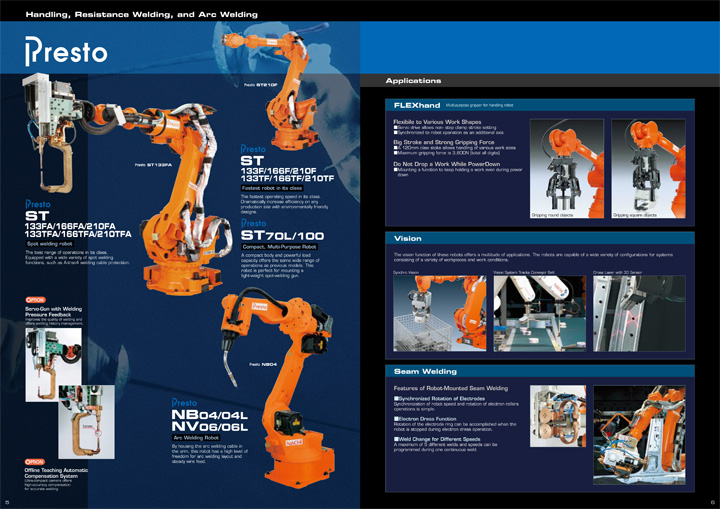720x509 pixels.
Task: Open the 'Cross Laser with 3D Sensor' photo
Action: coord(639,313)
